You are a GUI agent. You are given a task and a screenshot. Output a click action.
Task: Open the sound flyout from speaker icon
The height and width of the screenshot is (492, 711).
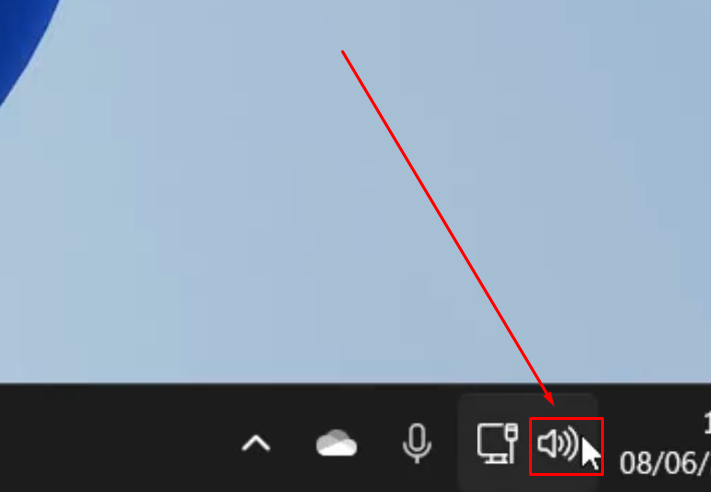click(x=558, y=443)
